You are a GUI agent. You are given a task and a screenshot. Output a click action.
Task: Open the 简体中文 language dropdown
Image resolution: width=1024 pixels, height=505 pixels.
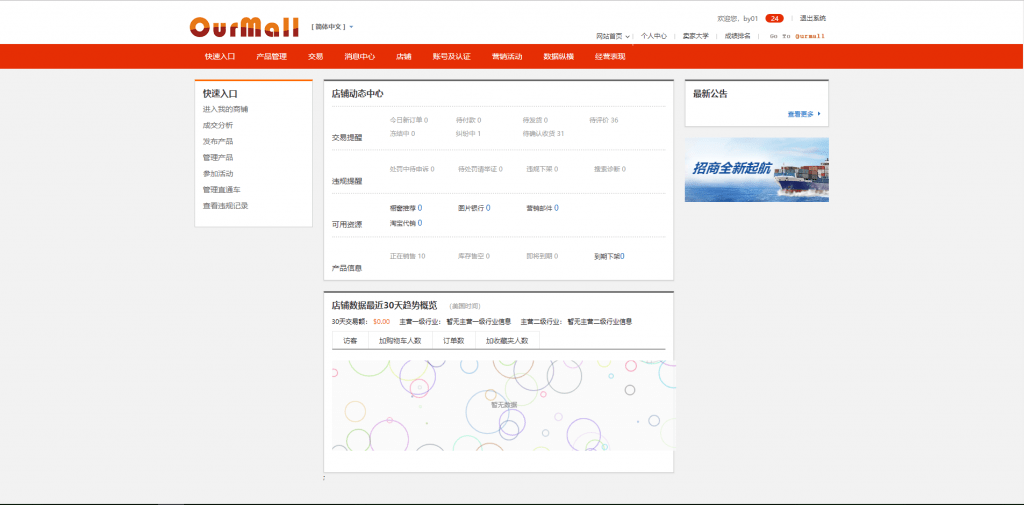point(332,26)
